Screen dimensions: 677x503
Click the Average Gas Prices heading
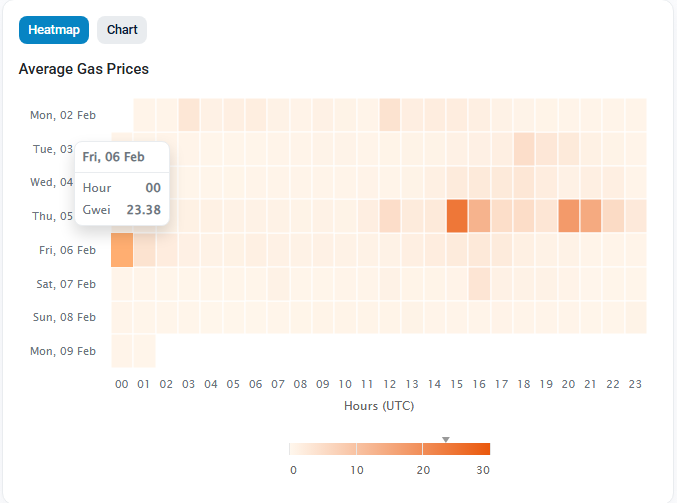tap(84, 69)
